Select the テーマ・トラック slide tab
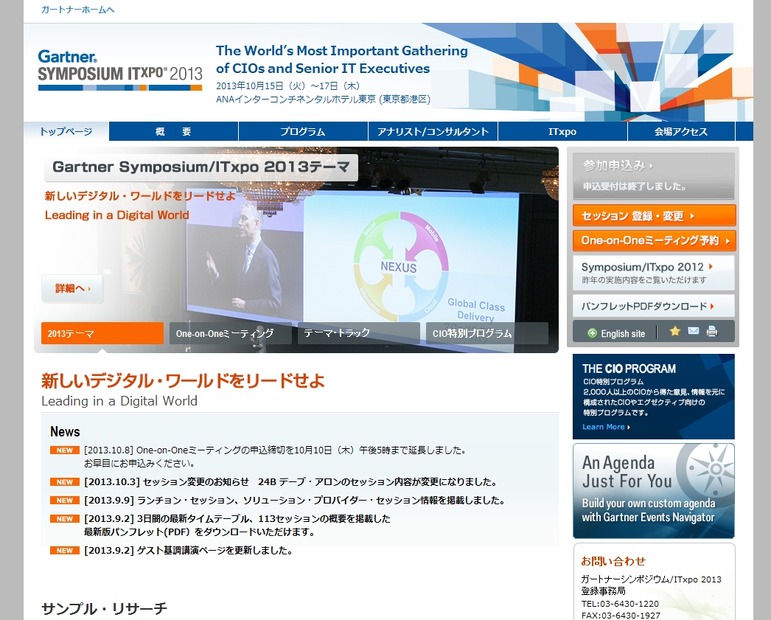This screenshot has width=771, height=620. 358,333
